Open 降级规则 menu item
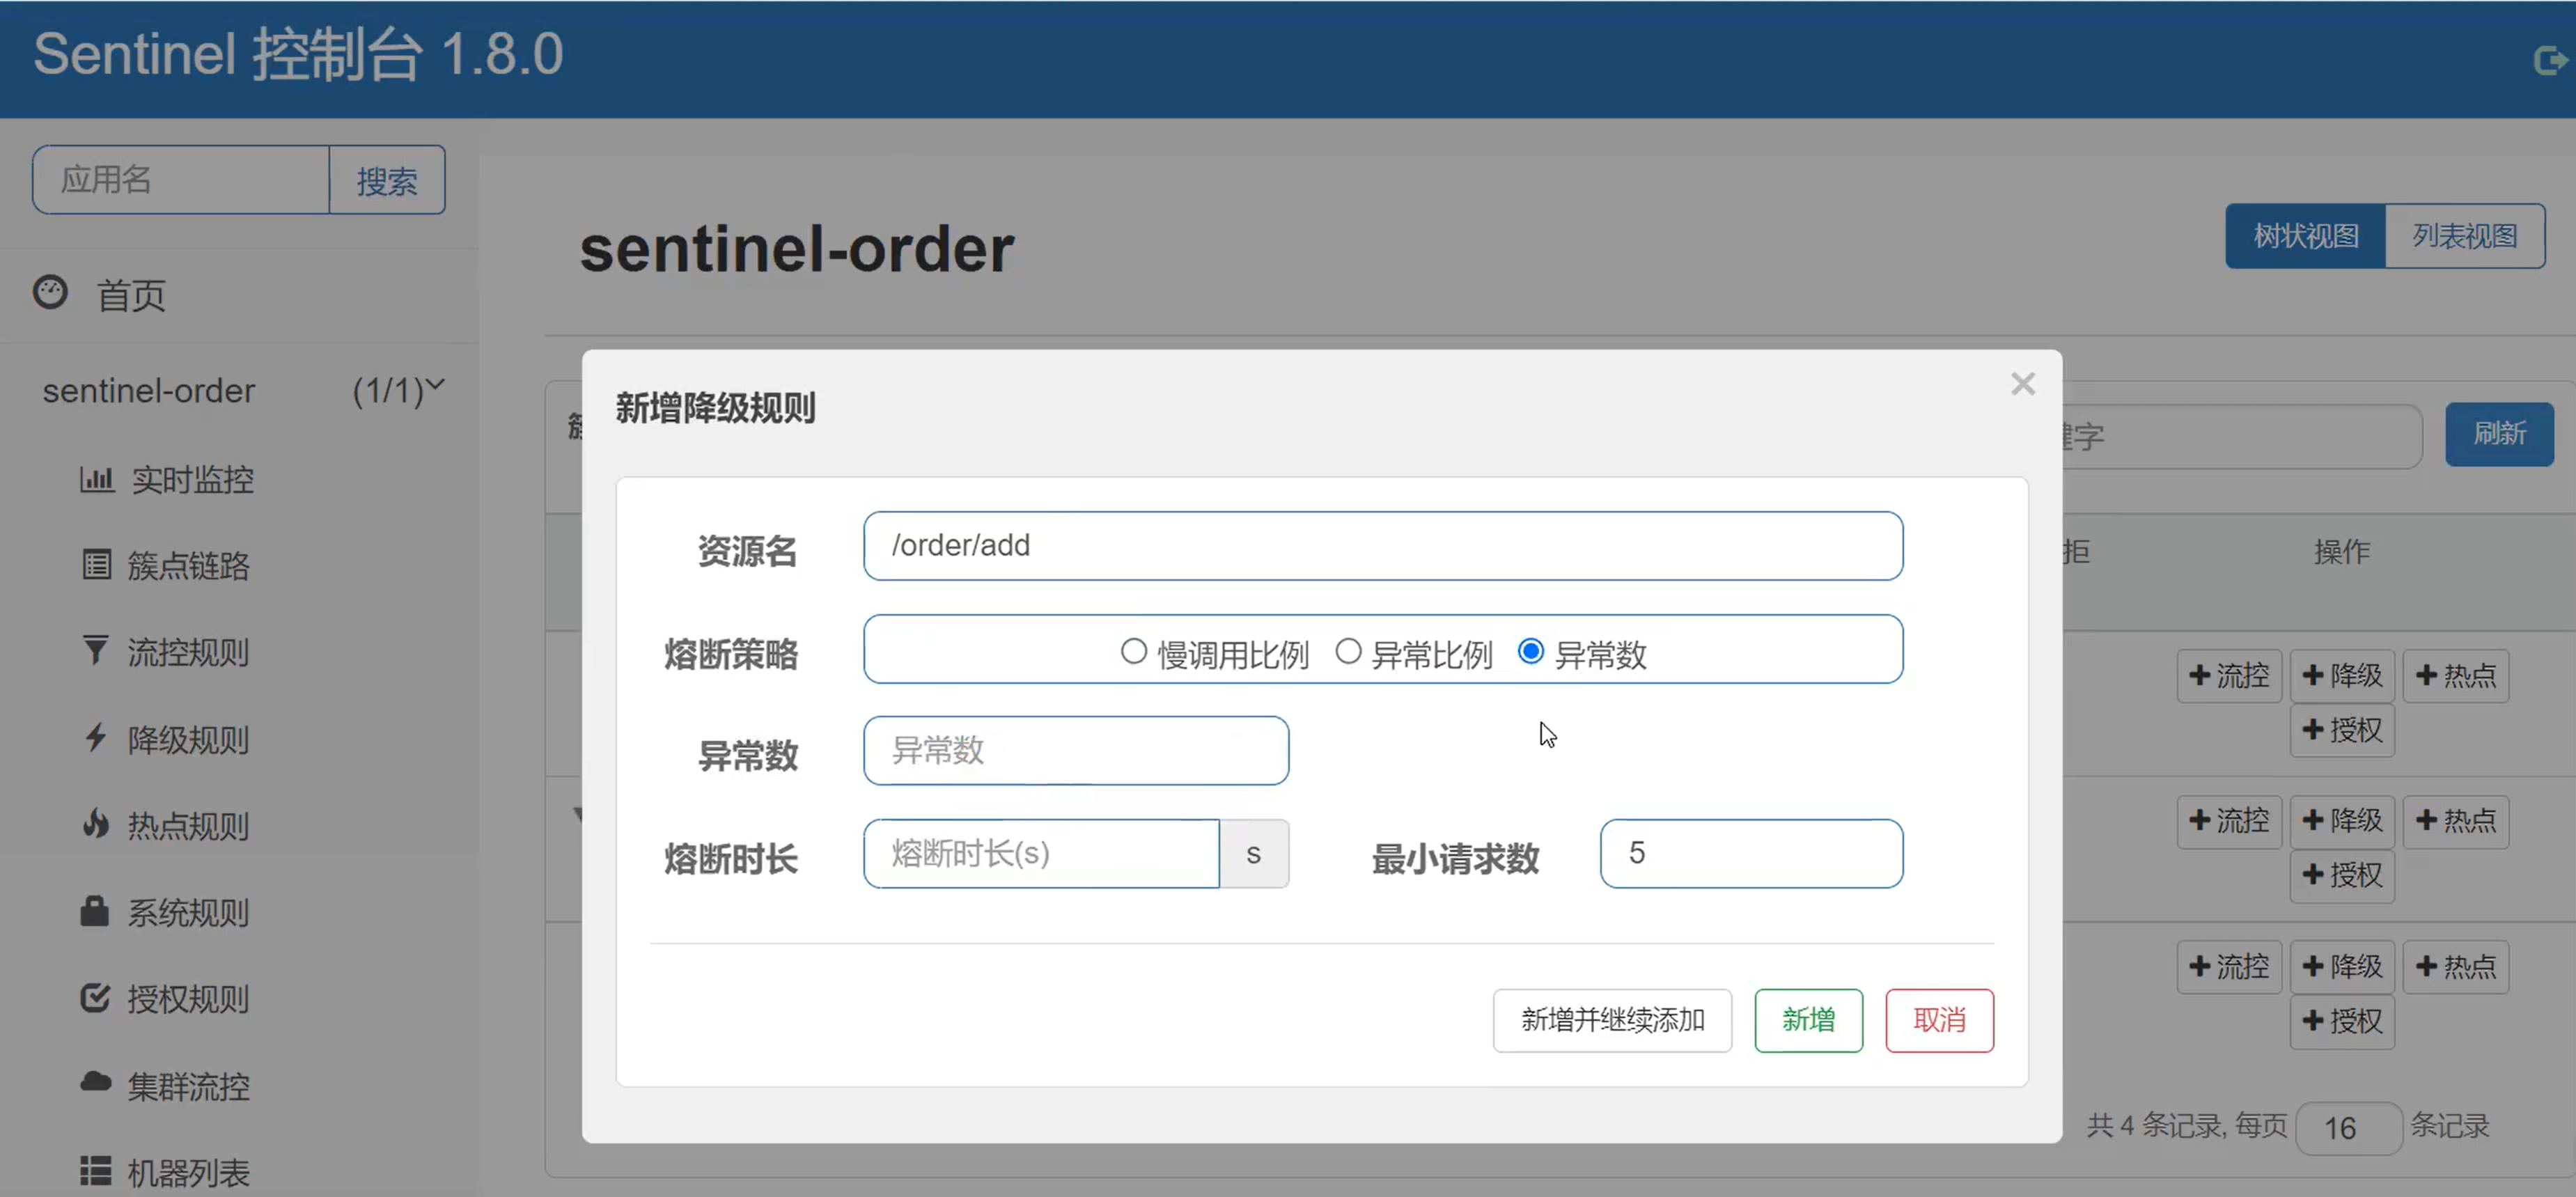This screenshot has height=1197, width=2576. pos(188,739)
